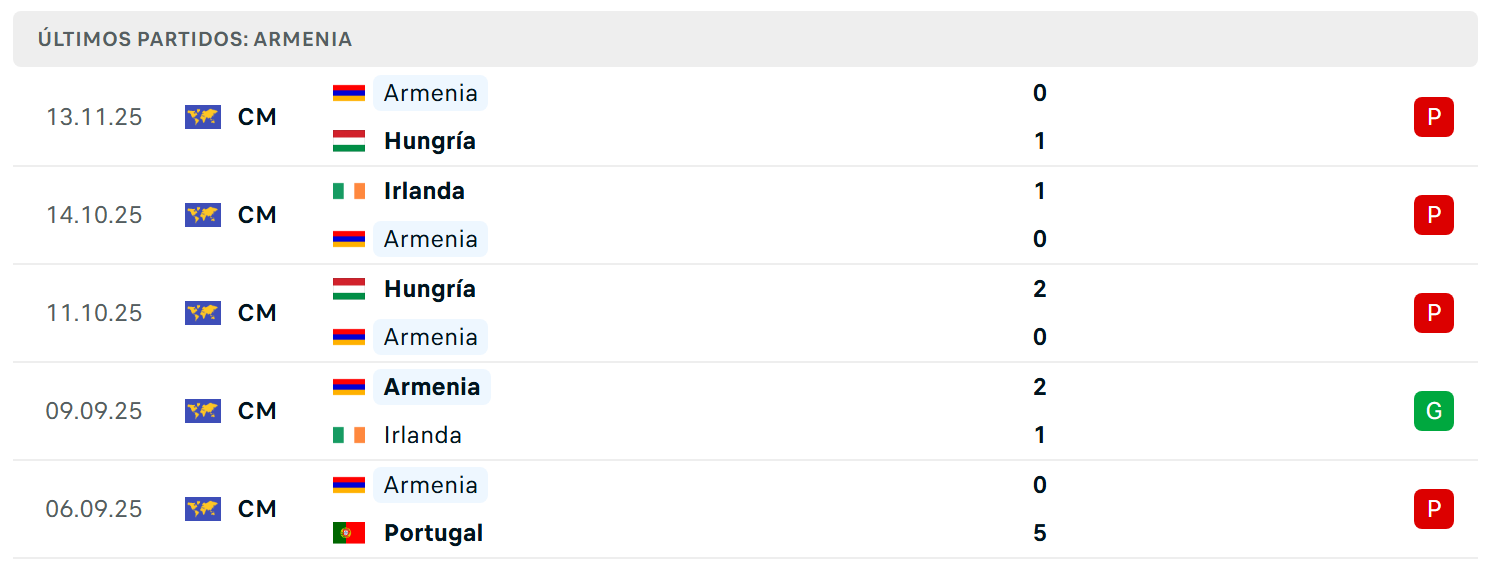The height and width of the screenshot is (568, 1498).
Task: Click the Irlanda flag in 14.10.25 match
Action: coord(349,191)
